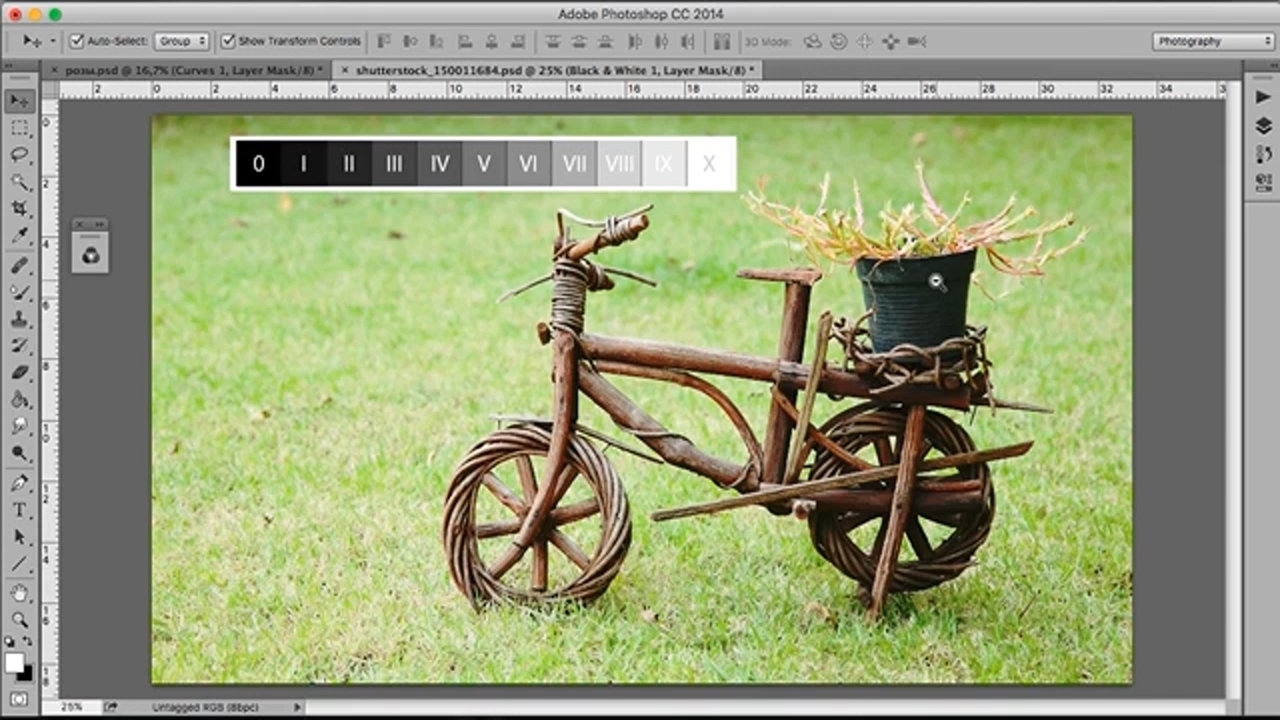Viewport: 1280px width, 720px height.
Task: Reset default foreground and background colors
Action: (10, 641)
